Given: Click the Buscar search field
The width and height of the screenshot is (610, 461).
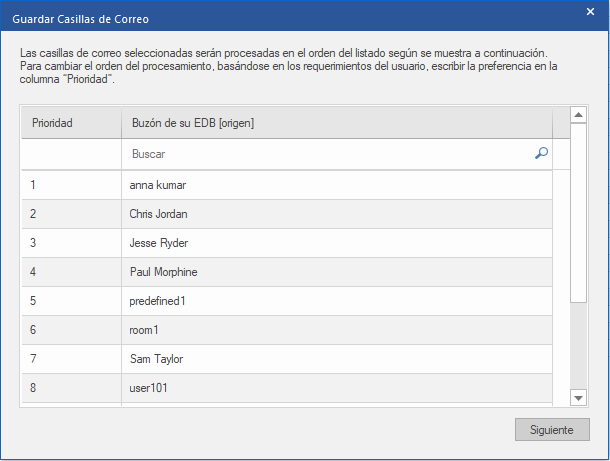Looking at the screenshot, I should (x=330, y=155).
